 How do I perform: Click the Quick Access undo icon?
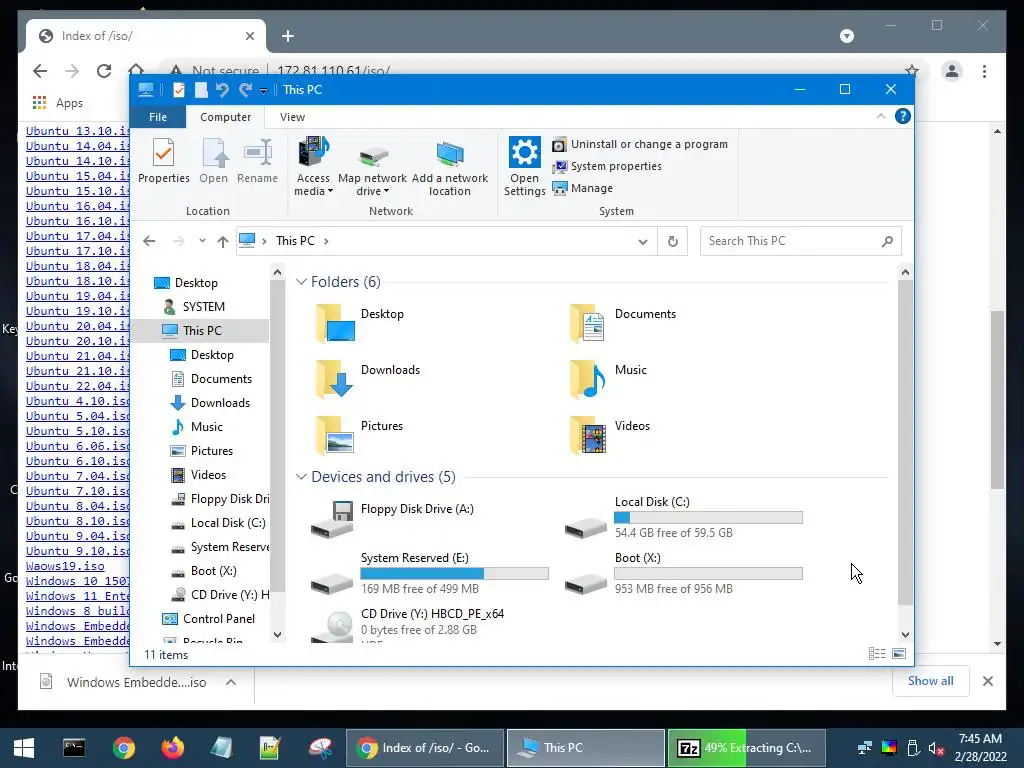pyautogui.click(x=222, y=89)
